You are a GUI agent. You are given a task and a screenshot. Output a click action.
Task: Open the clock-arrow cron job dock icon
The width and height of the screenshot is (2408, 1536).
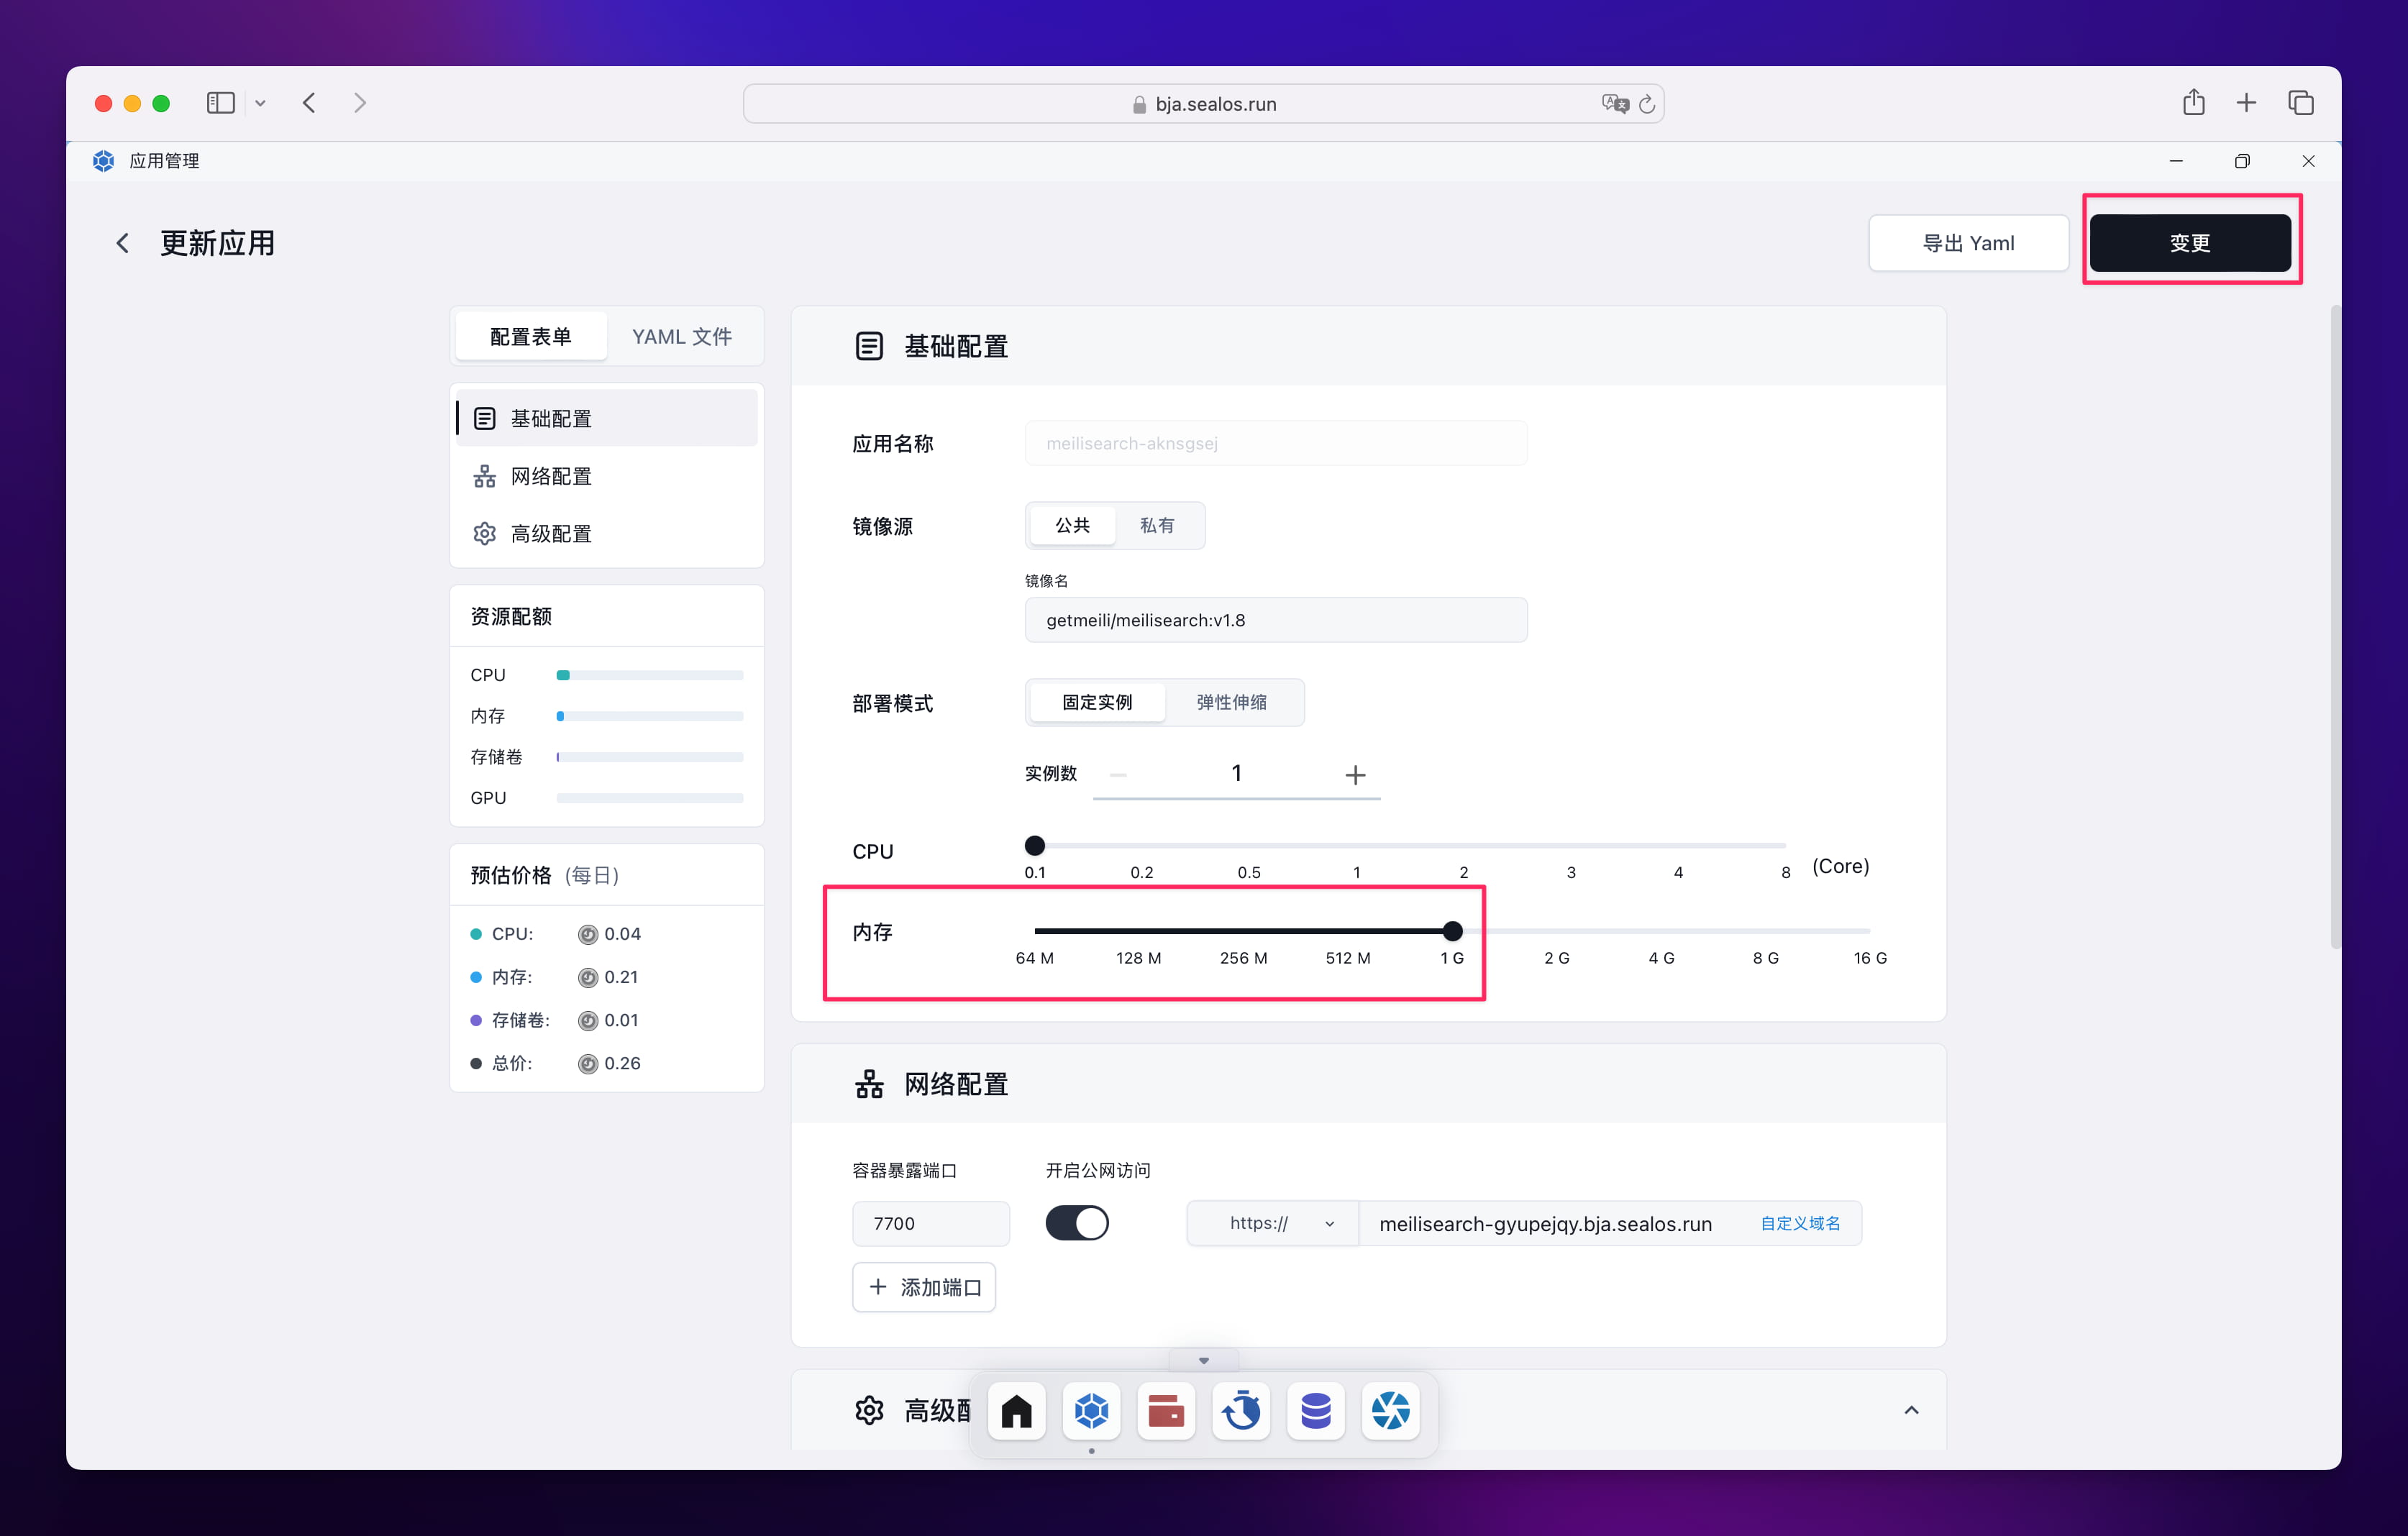[1241, 1411]
